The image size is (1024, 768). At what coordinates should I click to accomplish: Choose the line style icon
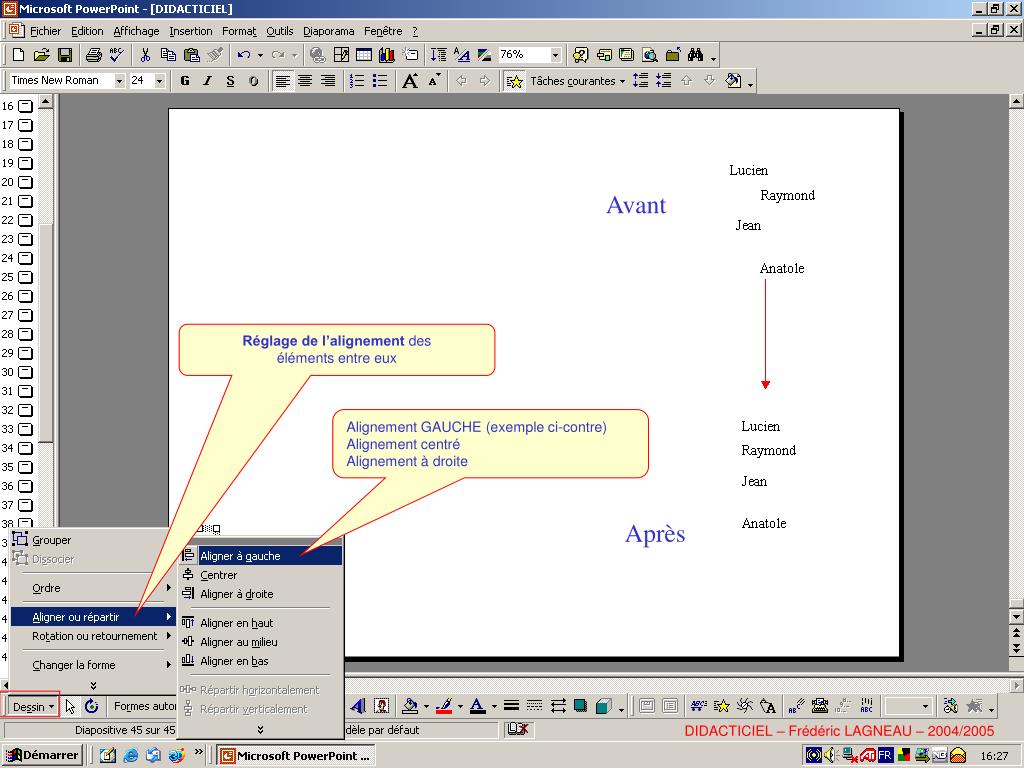(511, 706)
